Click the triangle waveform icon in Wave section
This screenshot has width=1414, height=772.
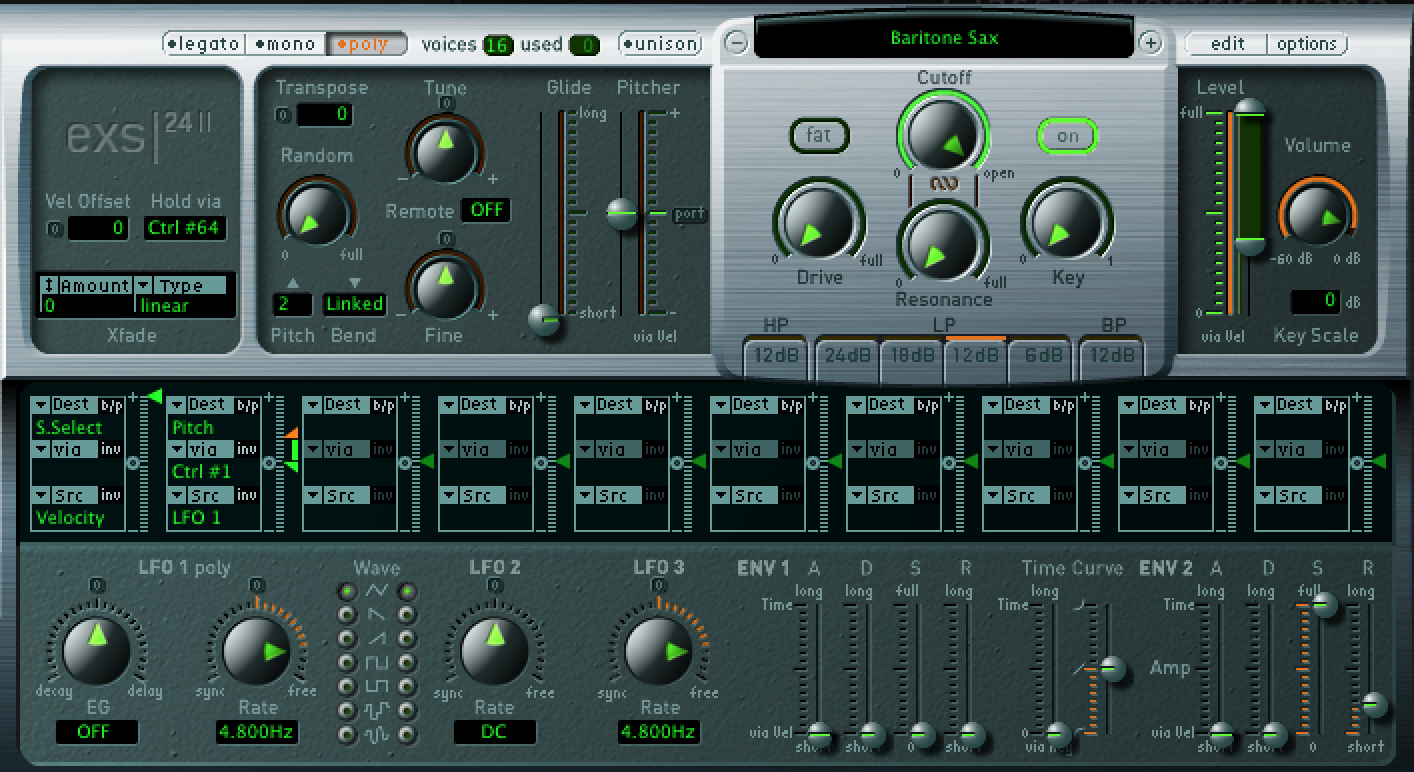[376, 591]
